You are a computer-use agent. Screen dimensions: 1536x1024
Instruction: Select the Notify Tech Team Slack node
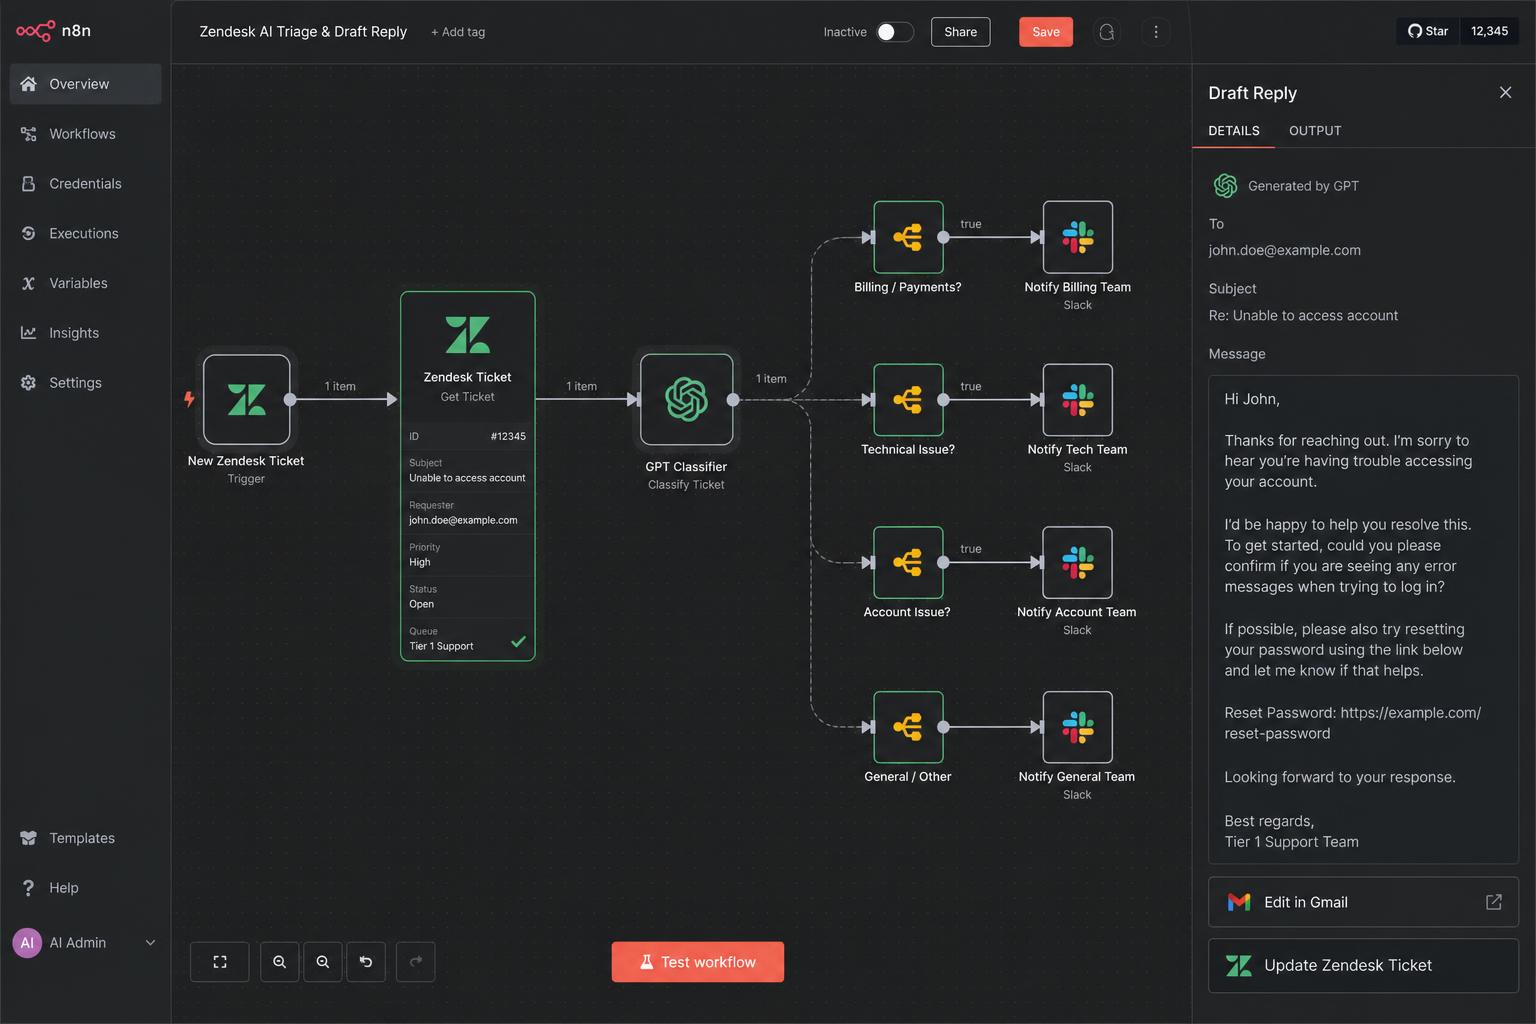[x=1078, y=400]
